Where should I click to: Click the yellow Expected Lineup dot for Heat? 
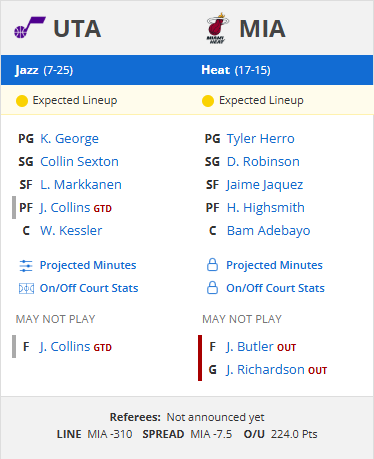pyautogui.click(x=208, y=101)
